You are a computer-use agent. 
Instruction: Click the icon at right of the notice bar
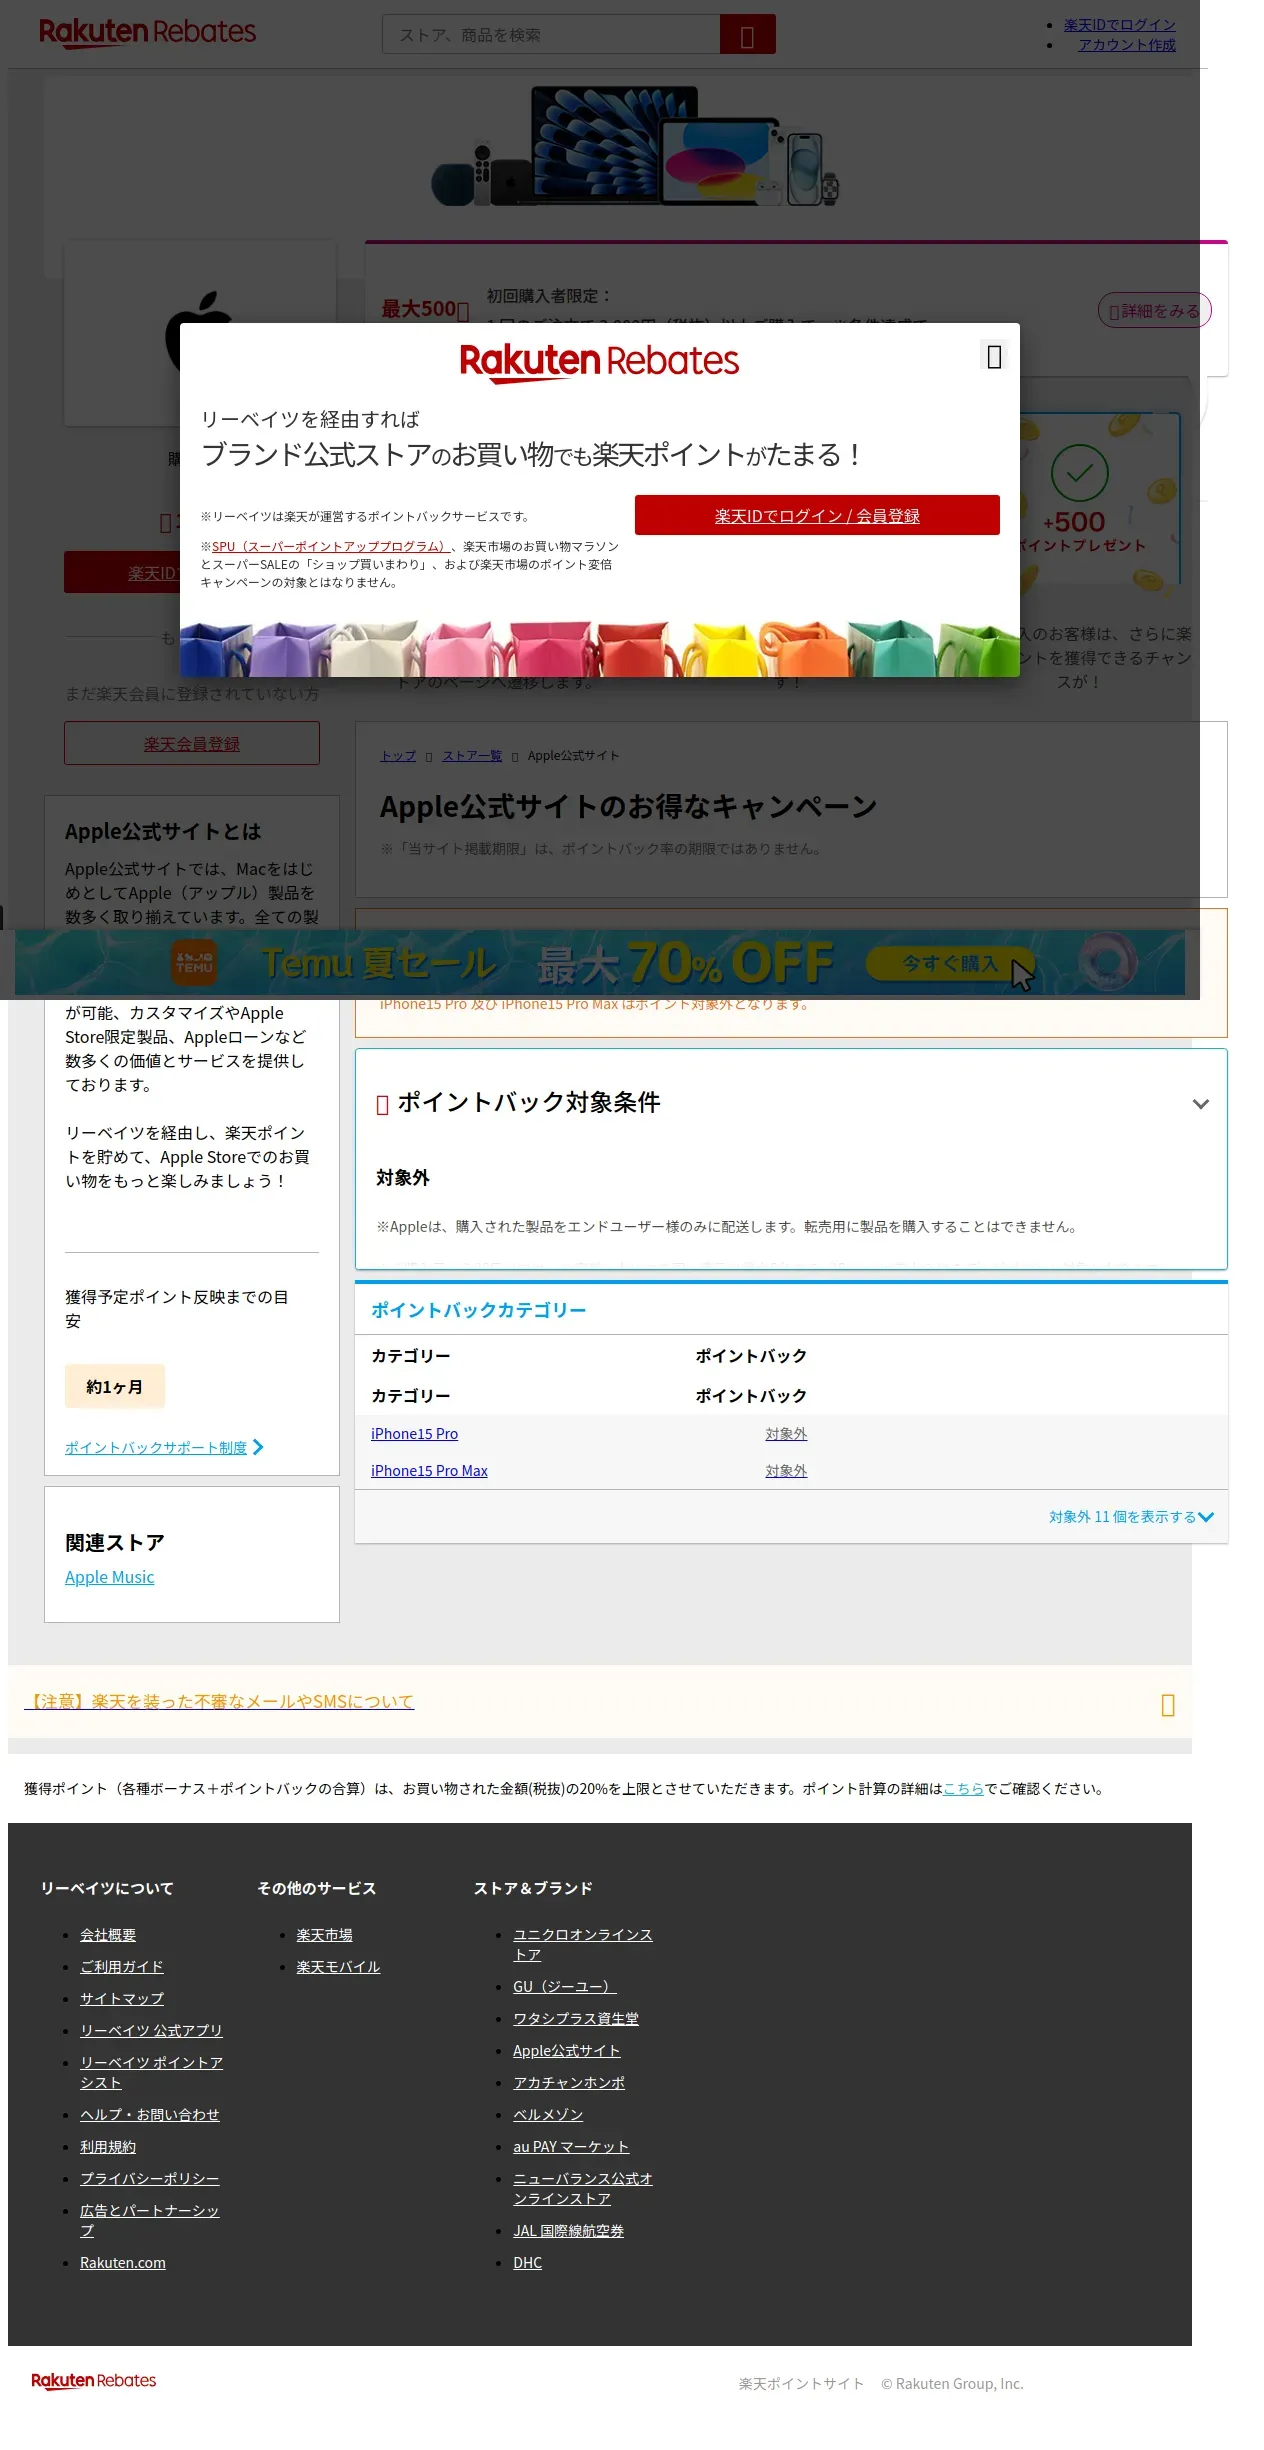1167,1705
